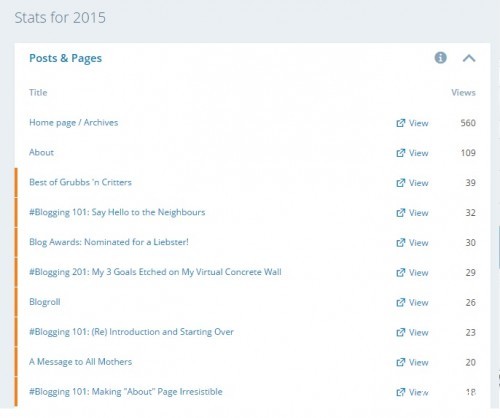Open the Blogging 201 My 3 Goals post
The image size is (500, 418).
point(155,272)
